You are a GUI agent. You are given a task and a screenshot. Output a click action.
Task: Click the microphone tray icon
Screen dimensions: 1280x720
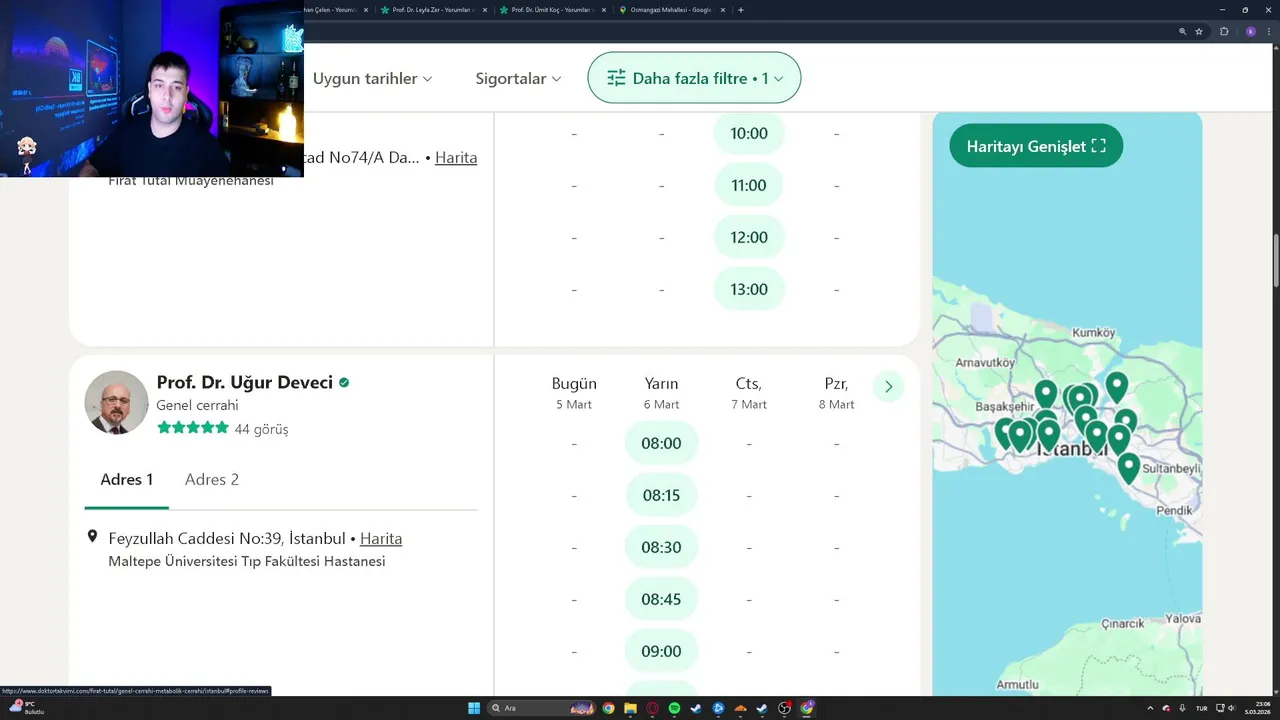(x=1183, y=708)
